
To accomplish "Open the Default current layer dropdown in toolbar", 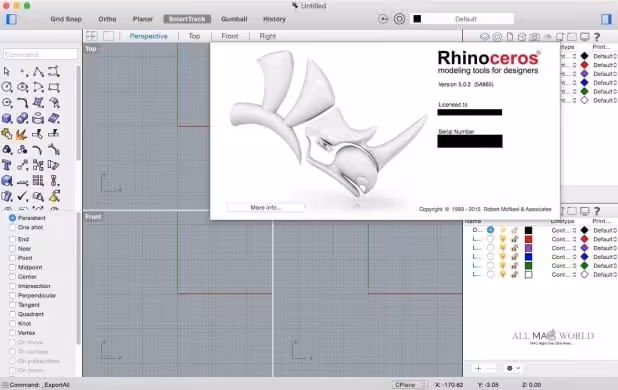I will [462, 19].
